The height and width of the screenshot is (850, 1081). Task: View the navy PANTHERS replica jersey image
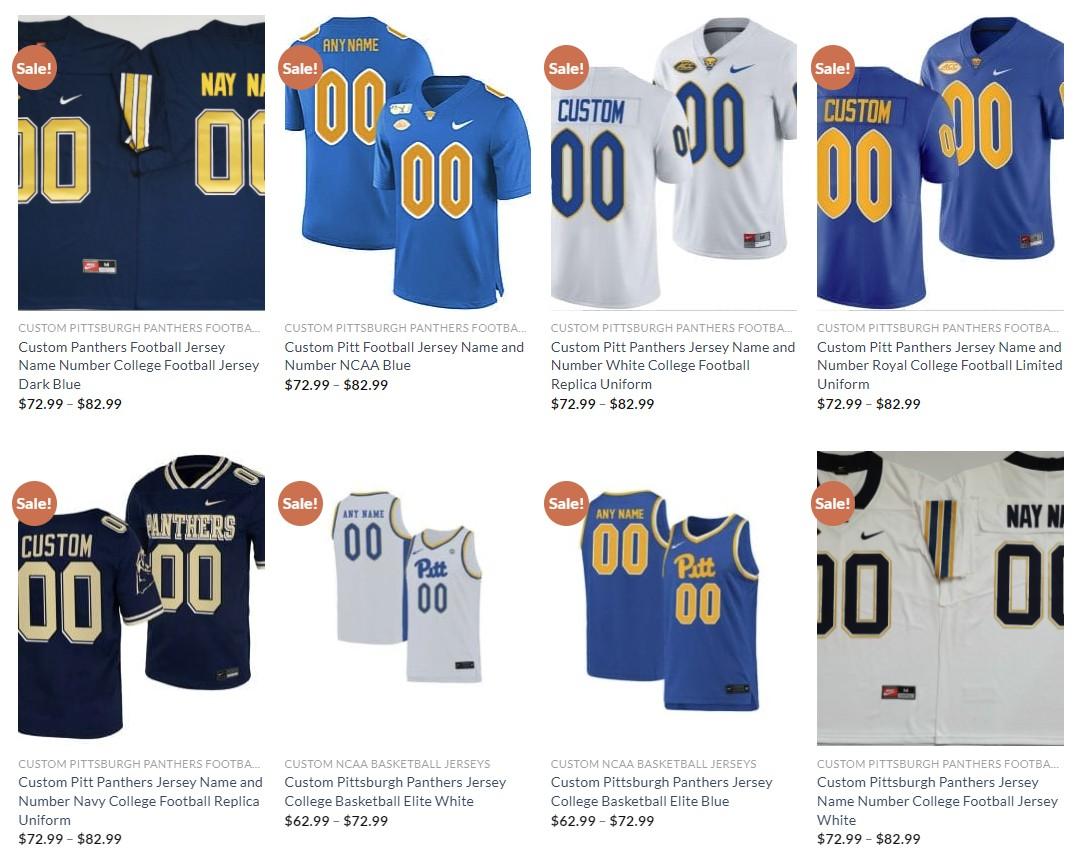141,598
